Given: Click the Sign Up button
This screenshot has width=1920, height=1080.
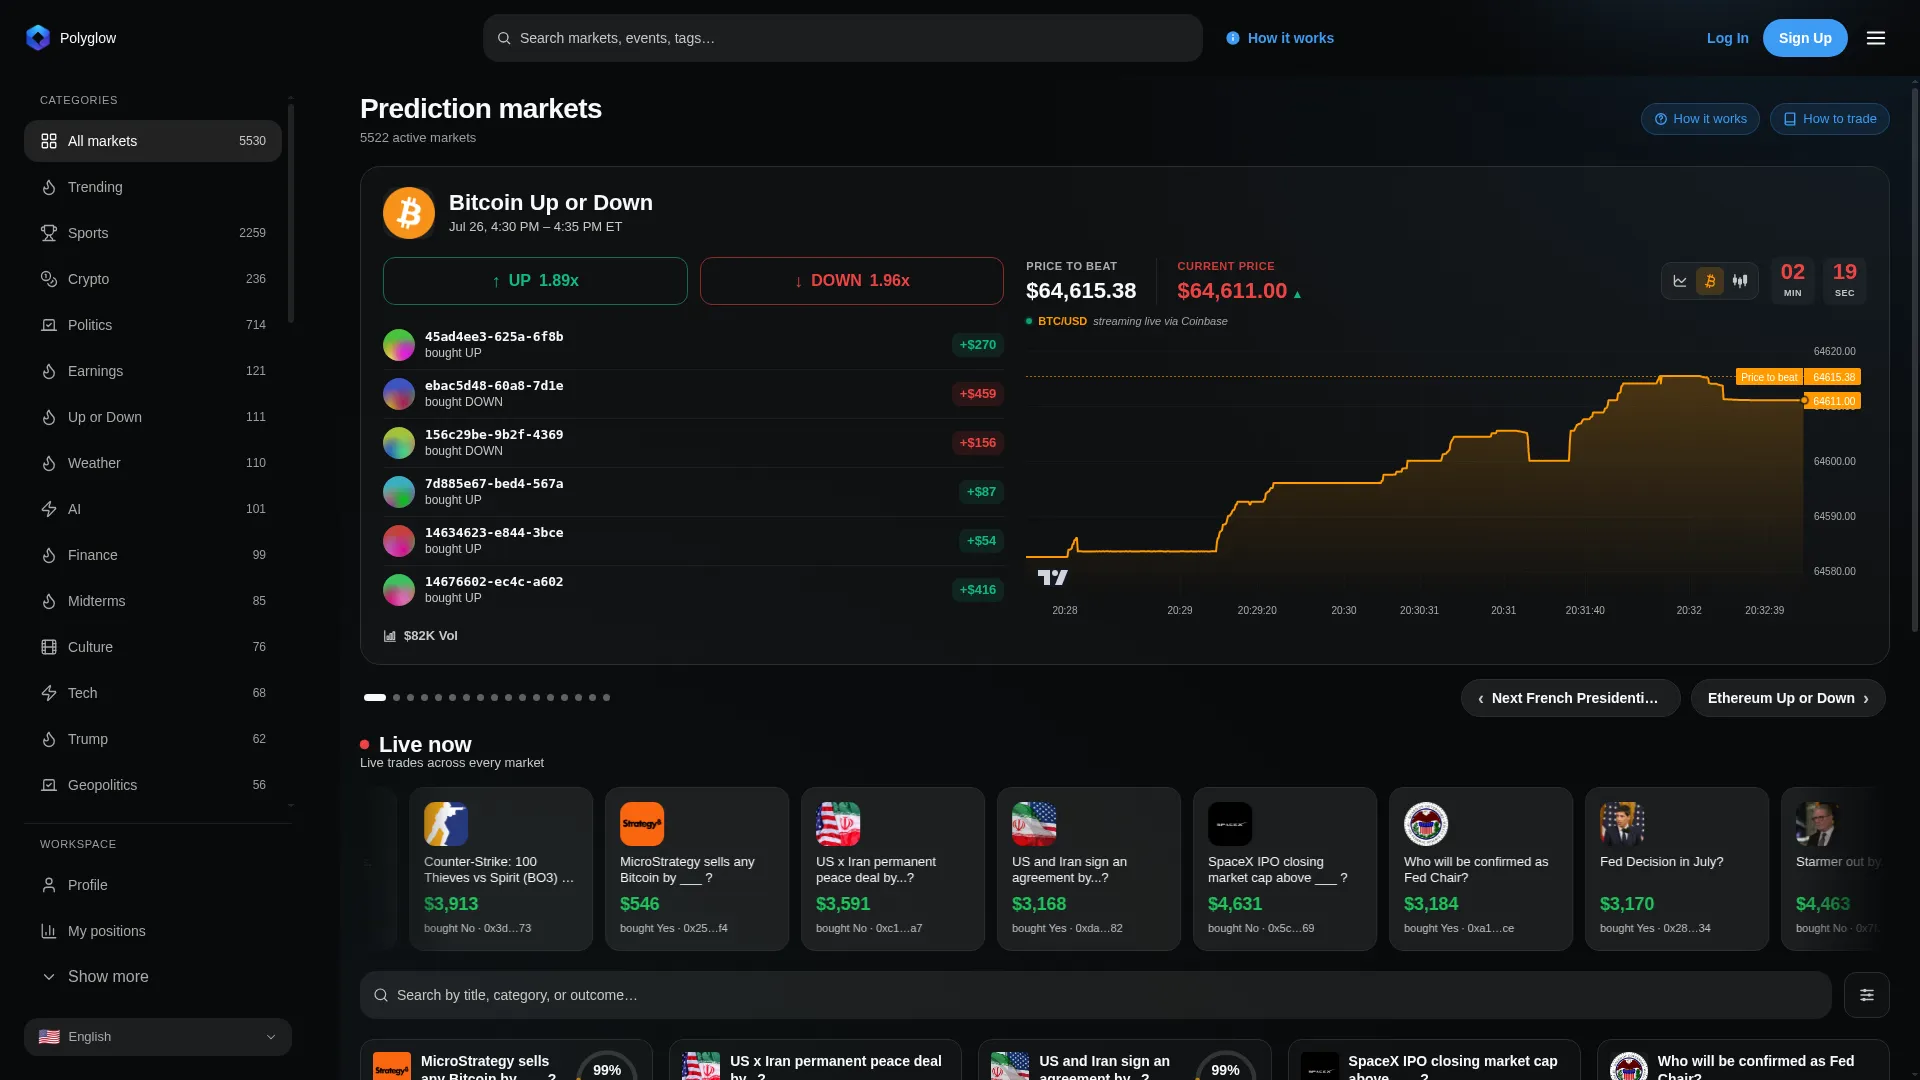Looking at the screenshot, I should point(1805,38).
